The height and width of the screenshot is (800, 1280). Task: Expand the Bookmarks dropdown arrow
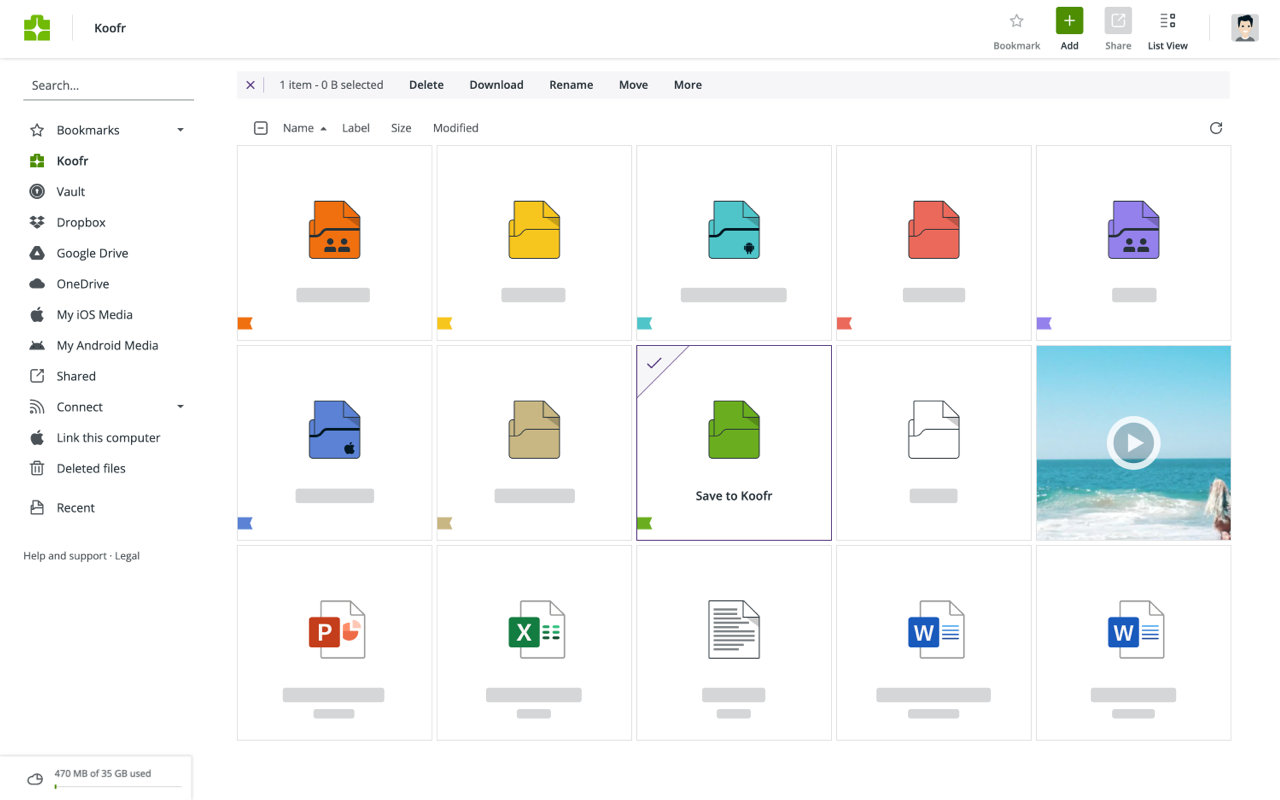180,130
